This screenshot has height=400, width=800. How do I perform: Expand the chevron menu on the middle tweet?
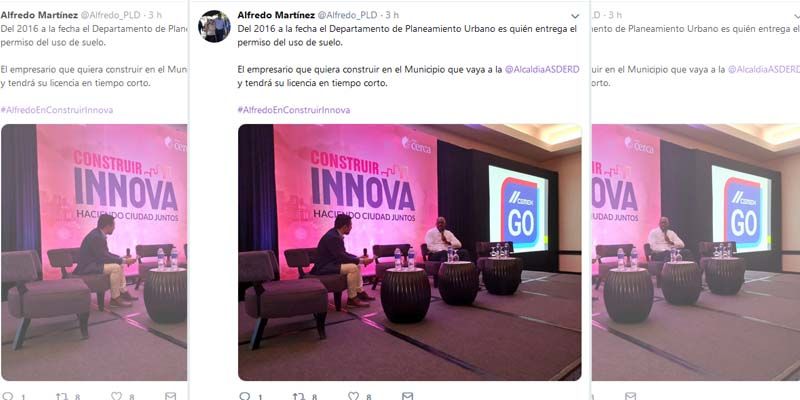(575, 16)
